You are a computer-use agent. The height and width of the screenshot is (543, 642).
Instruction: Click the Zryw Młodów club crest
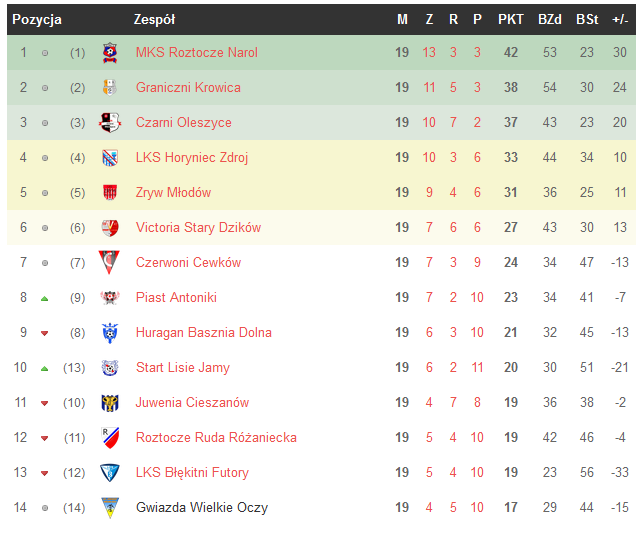(110, 193)
